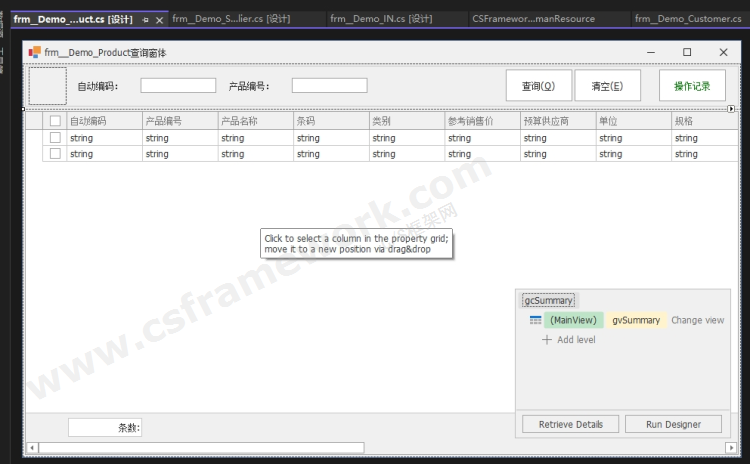Pin the active frm__Demo_Product designer tab
Screen dimensions: 750x464
click(146, 20)
